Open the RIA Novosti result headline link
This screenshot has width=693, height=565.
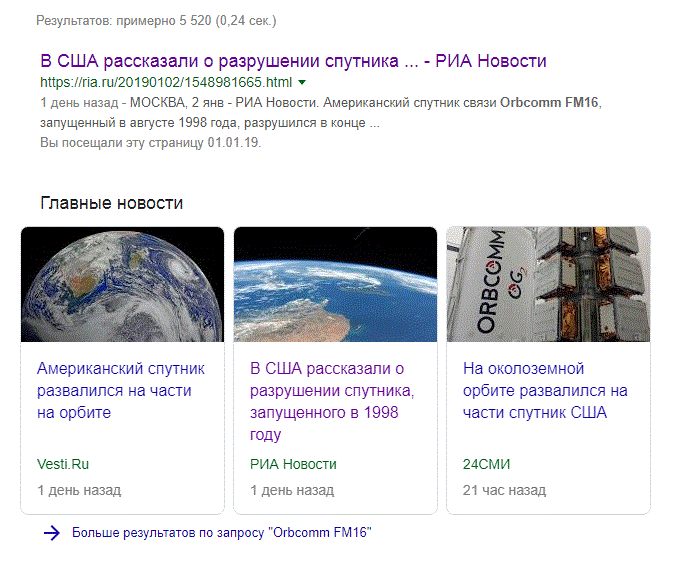(x=293, y=61)
